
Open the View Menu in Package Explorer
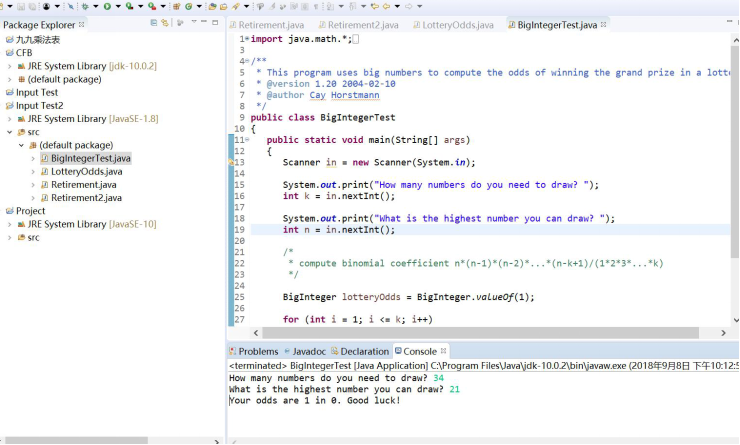point(192,23)
